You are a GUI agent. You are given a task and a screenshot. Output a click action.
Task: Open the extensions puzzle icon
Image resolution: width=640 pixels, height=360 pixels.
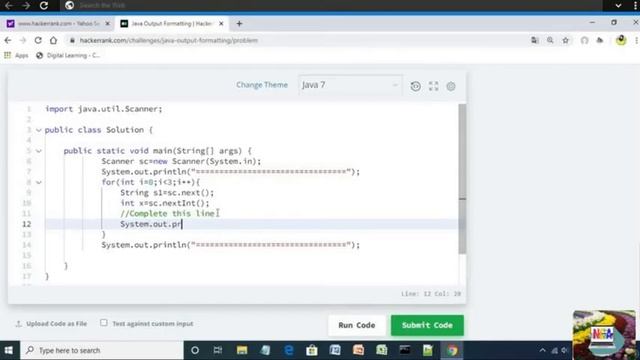pos(600,40)
